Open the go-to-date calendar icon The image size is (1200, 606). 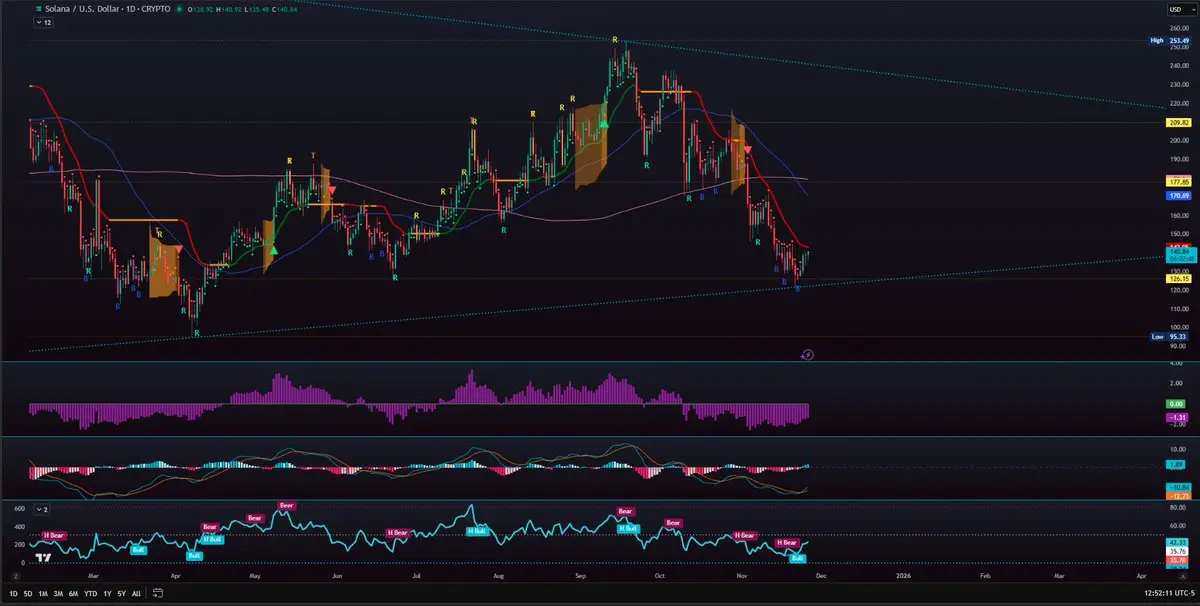coord(160,594)
